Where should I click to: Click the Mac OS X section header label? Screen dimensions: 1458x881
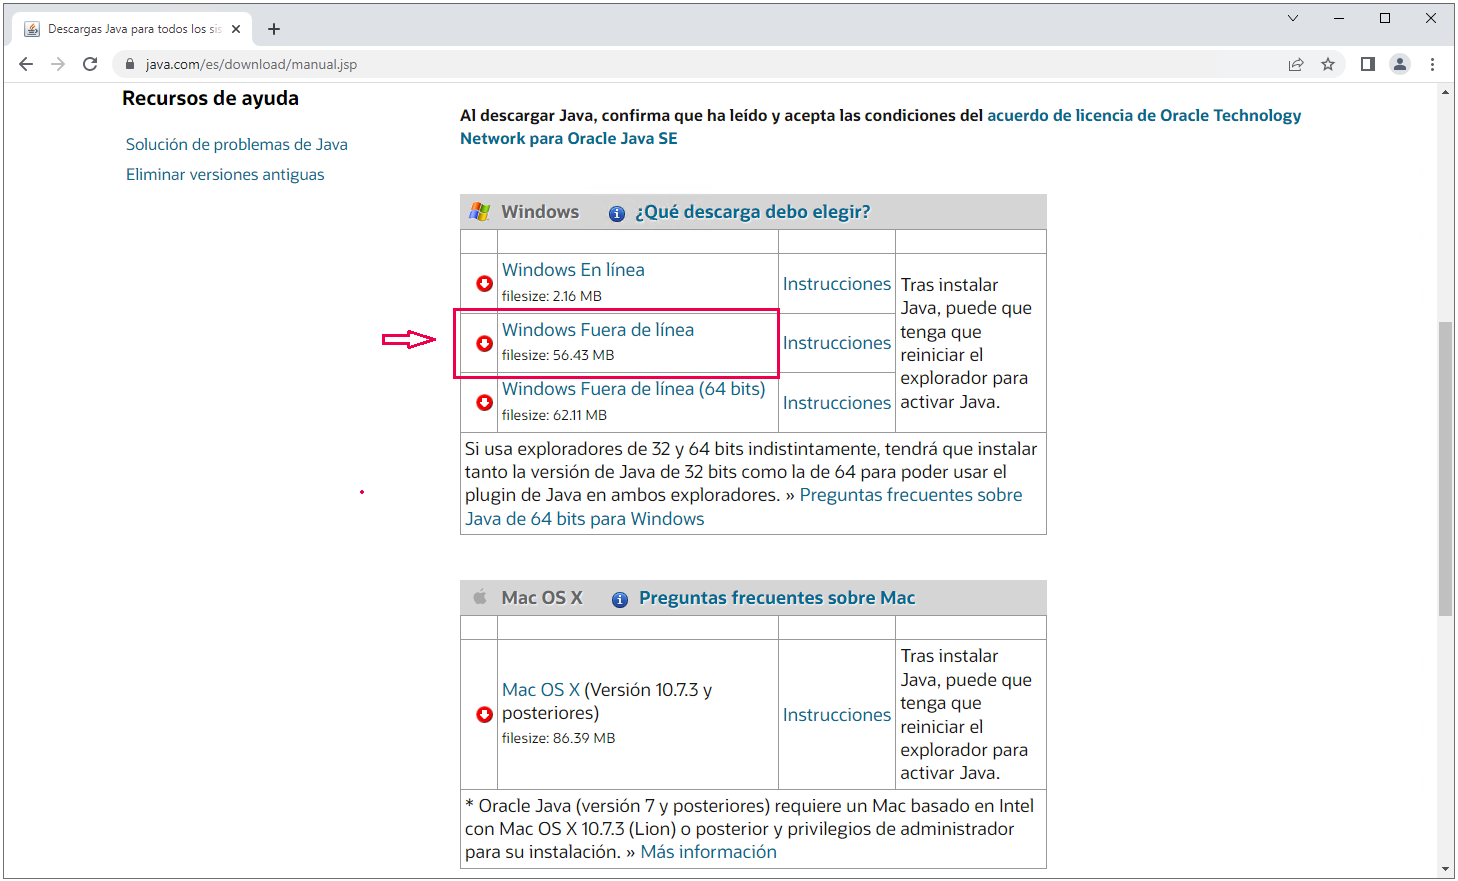(542, 598)
